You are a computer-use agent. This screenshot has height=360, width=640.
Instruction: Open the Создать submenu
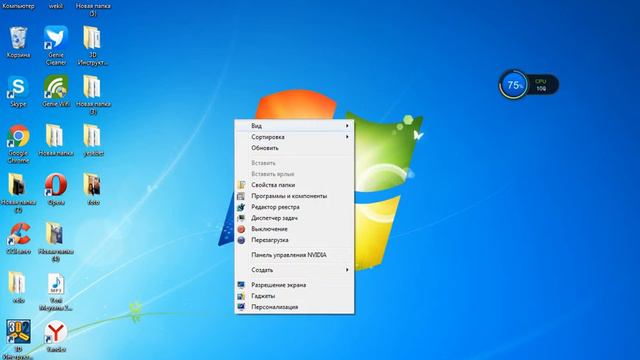(294, 270)
